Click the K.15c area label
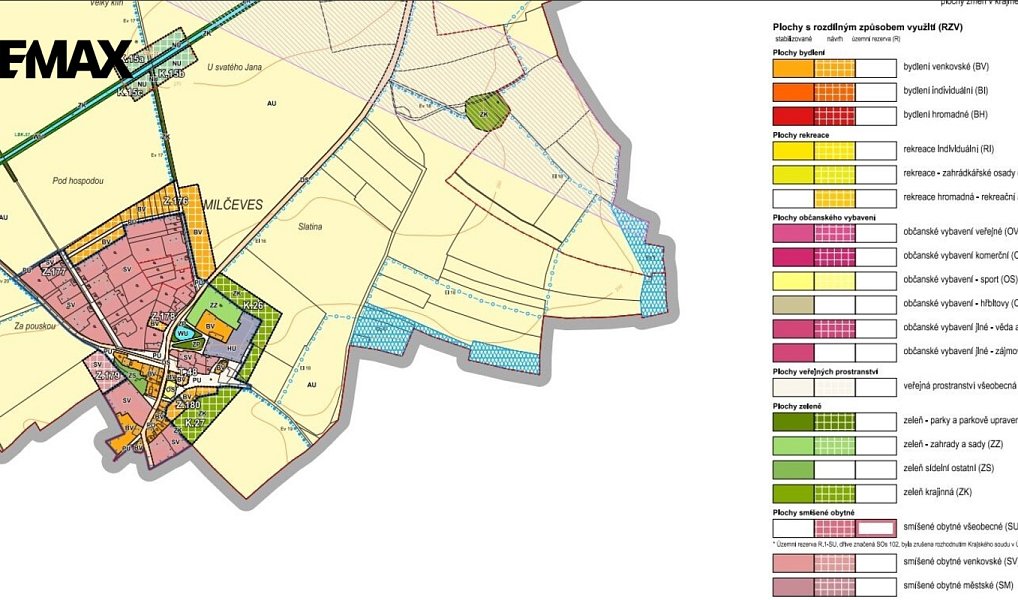Screen dimensions: 1018x600 point(129,93)
